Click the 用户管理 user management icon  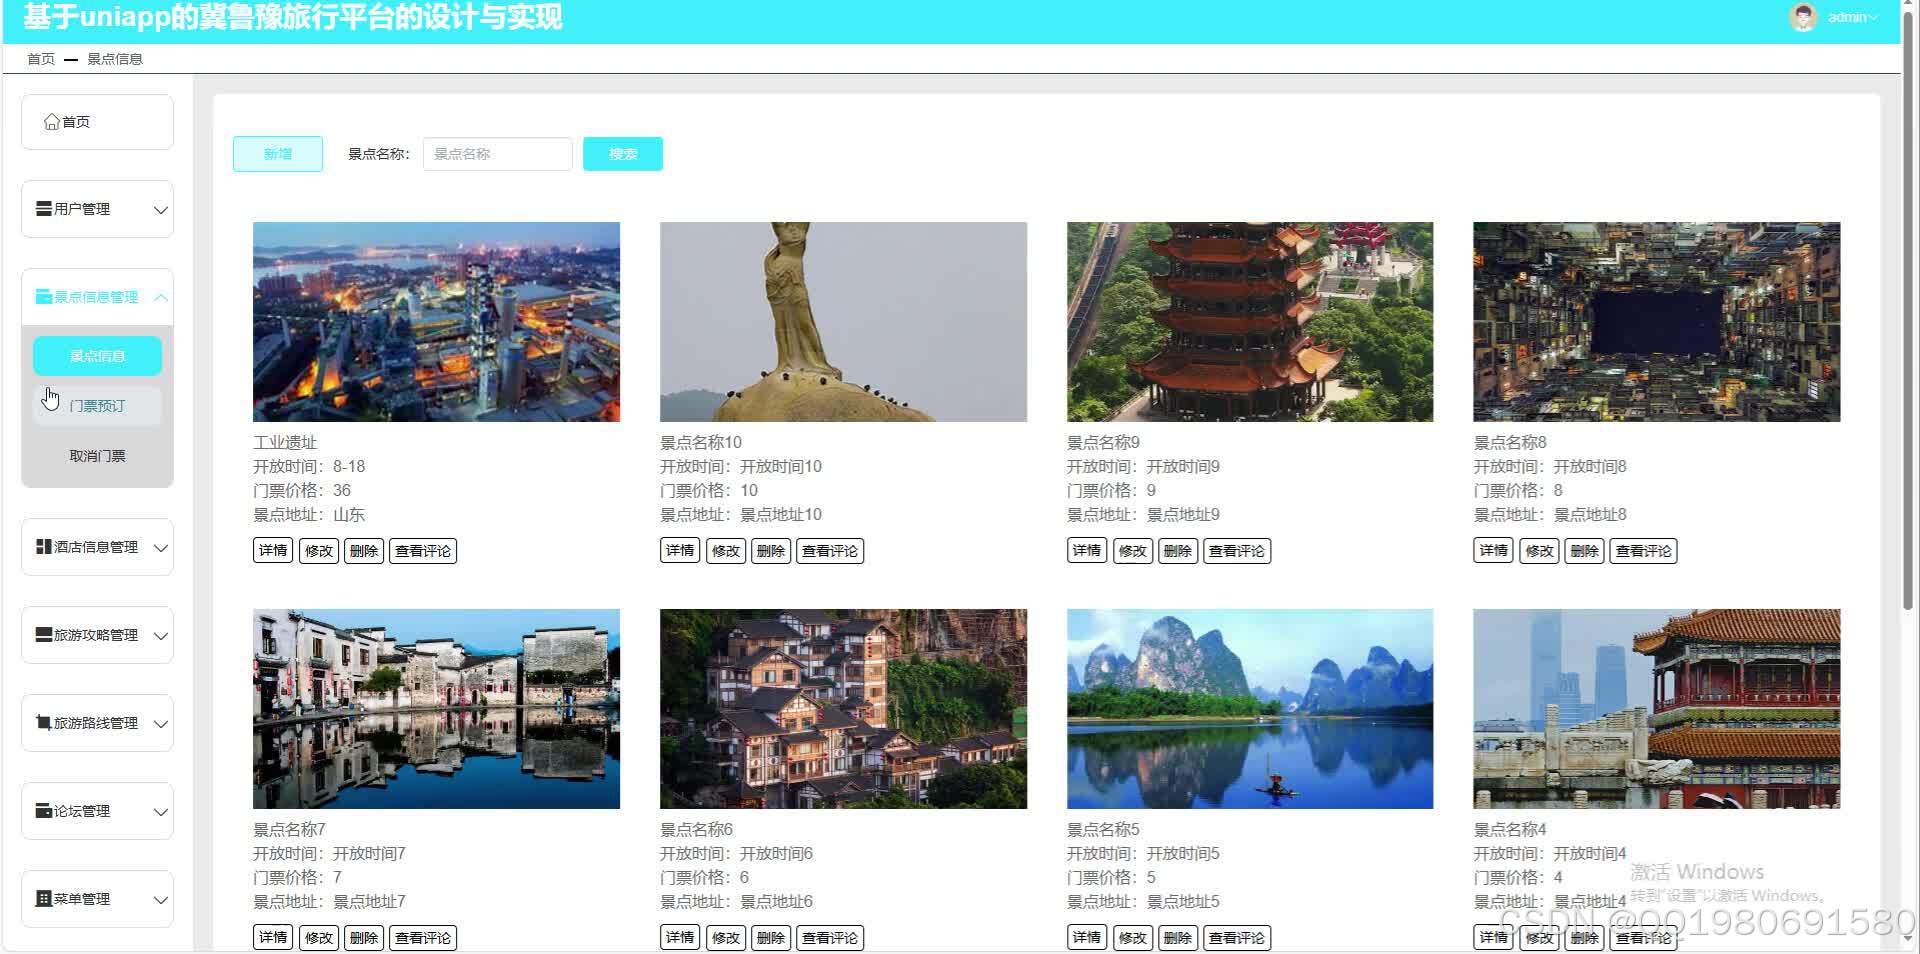click(42, 208)
